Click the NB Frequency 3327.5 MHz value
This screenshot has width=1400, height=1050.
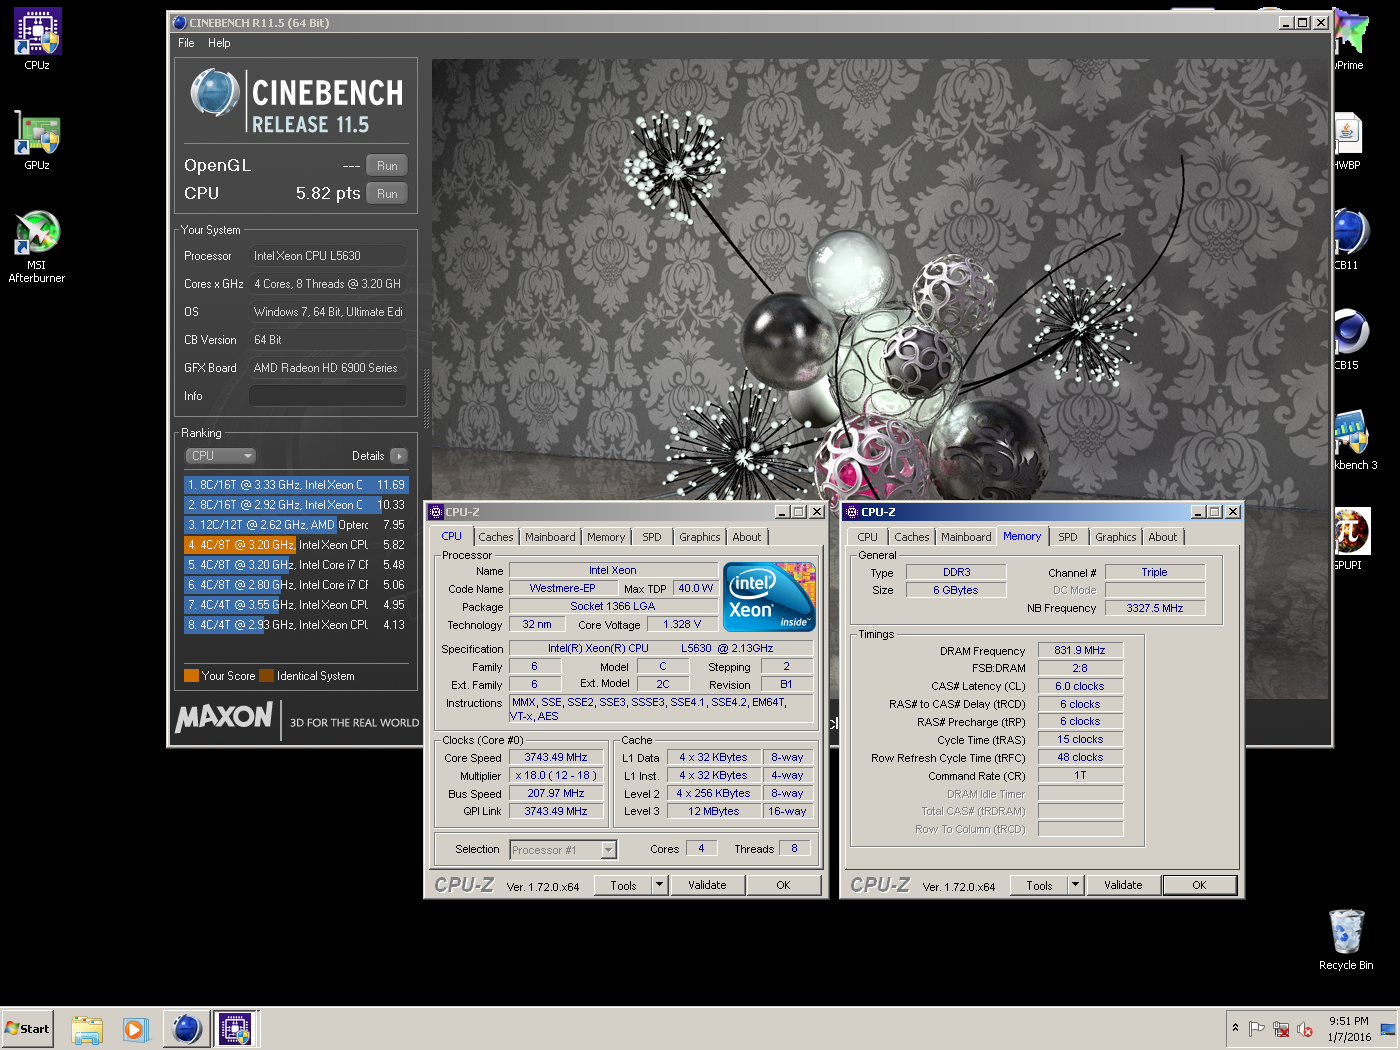pyautogui.click(x=1155, y=608)
